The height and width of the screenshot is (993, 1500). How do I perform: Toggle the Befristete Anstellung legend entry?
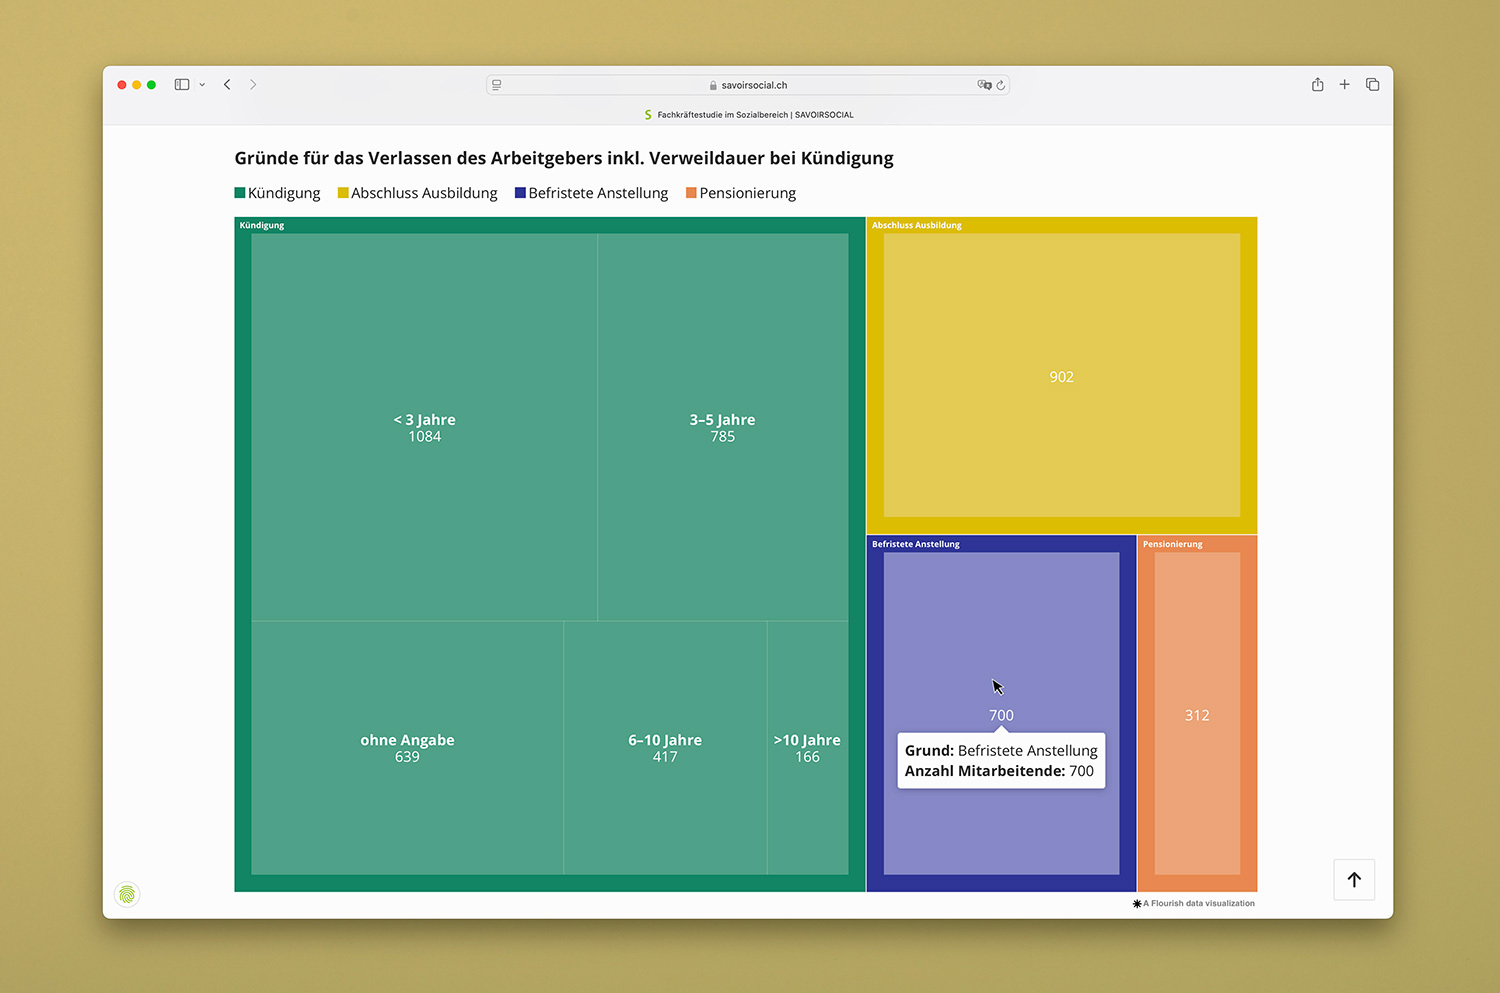pos(591,193)
